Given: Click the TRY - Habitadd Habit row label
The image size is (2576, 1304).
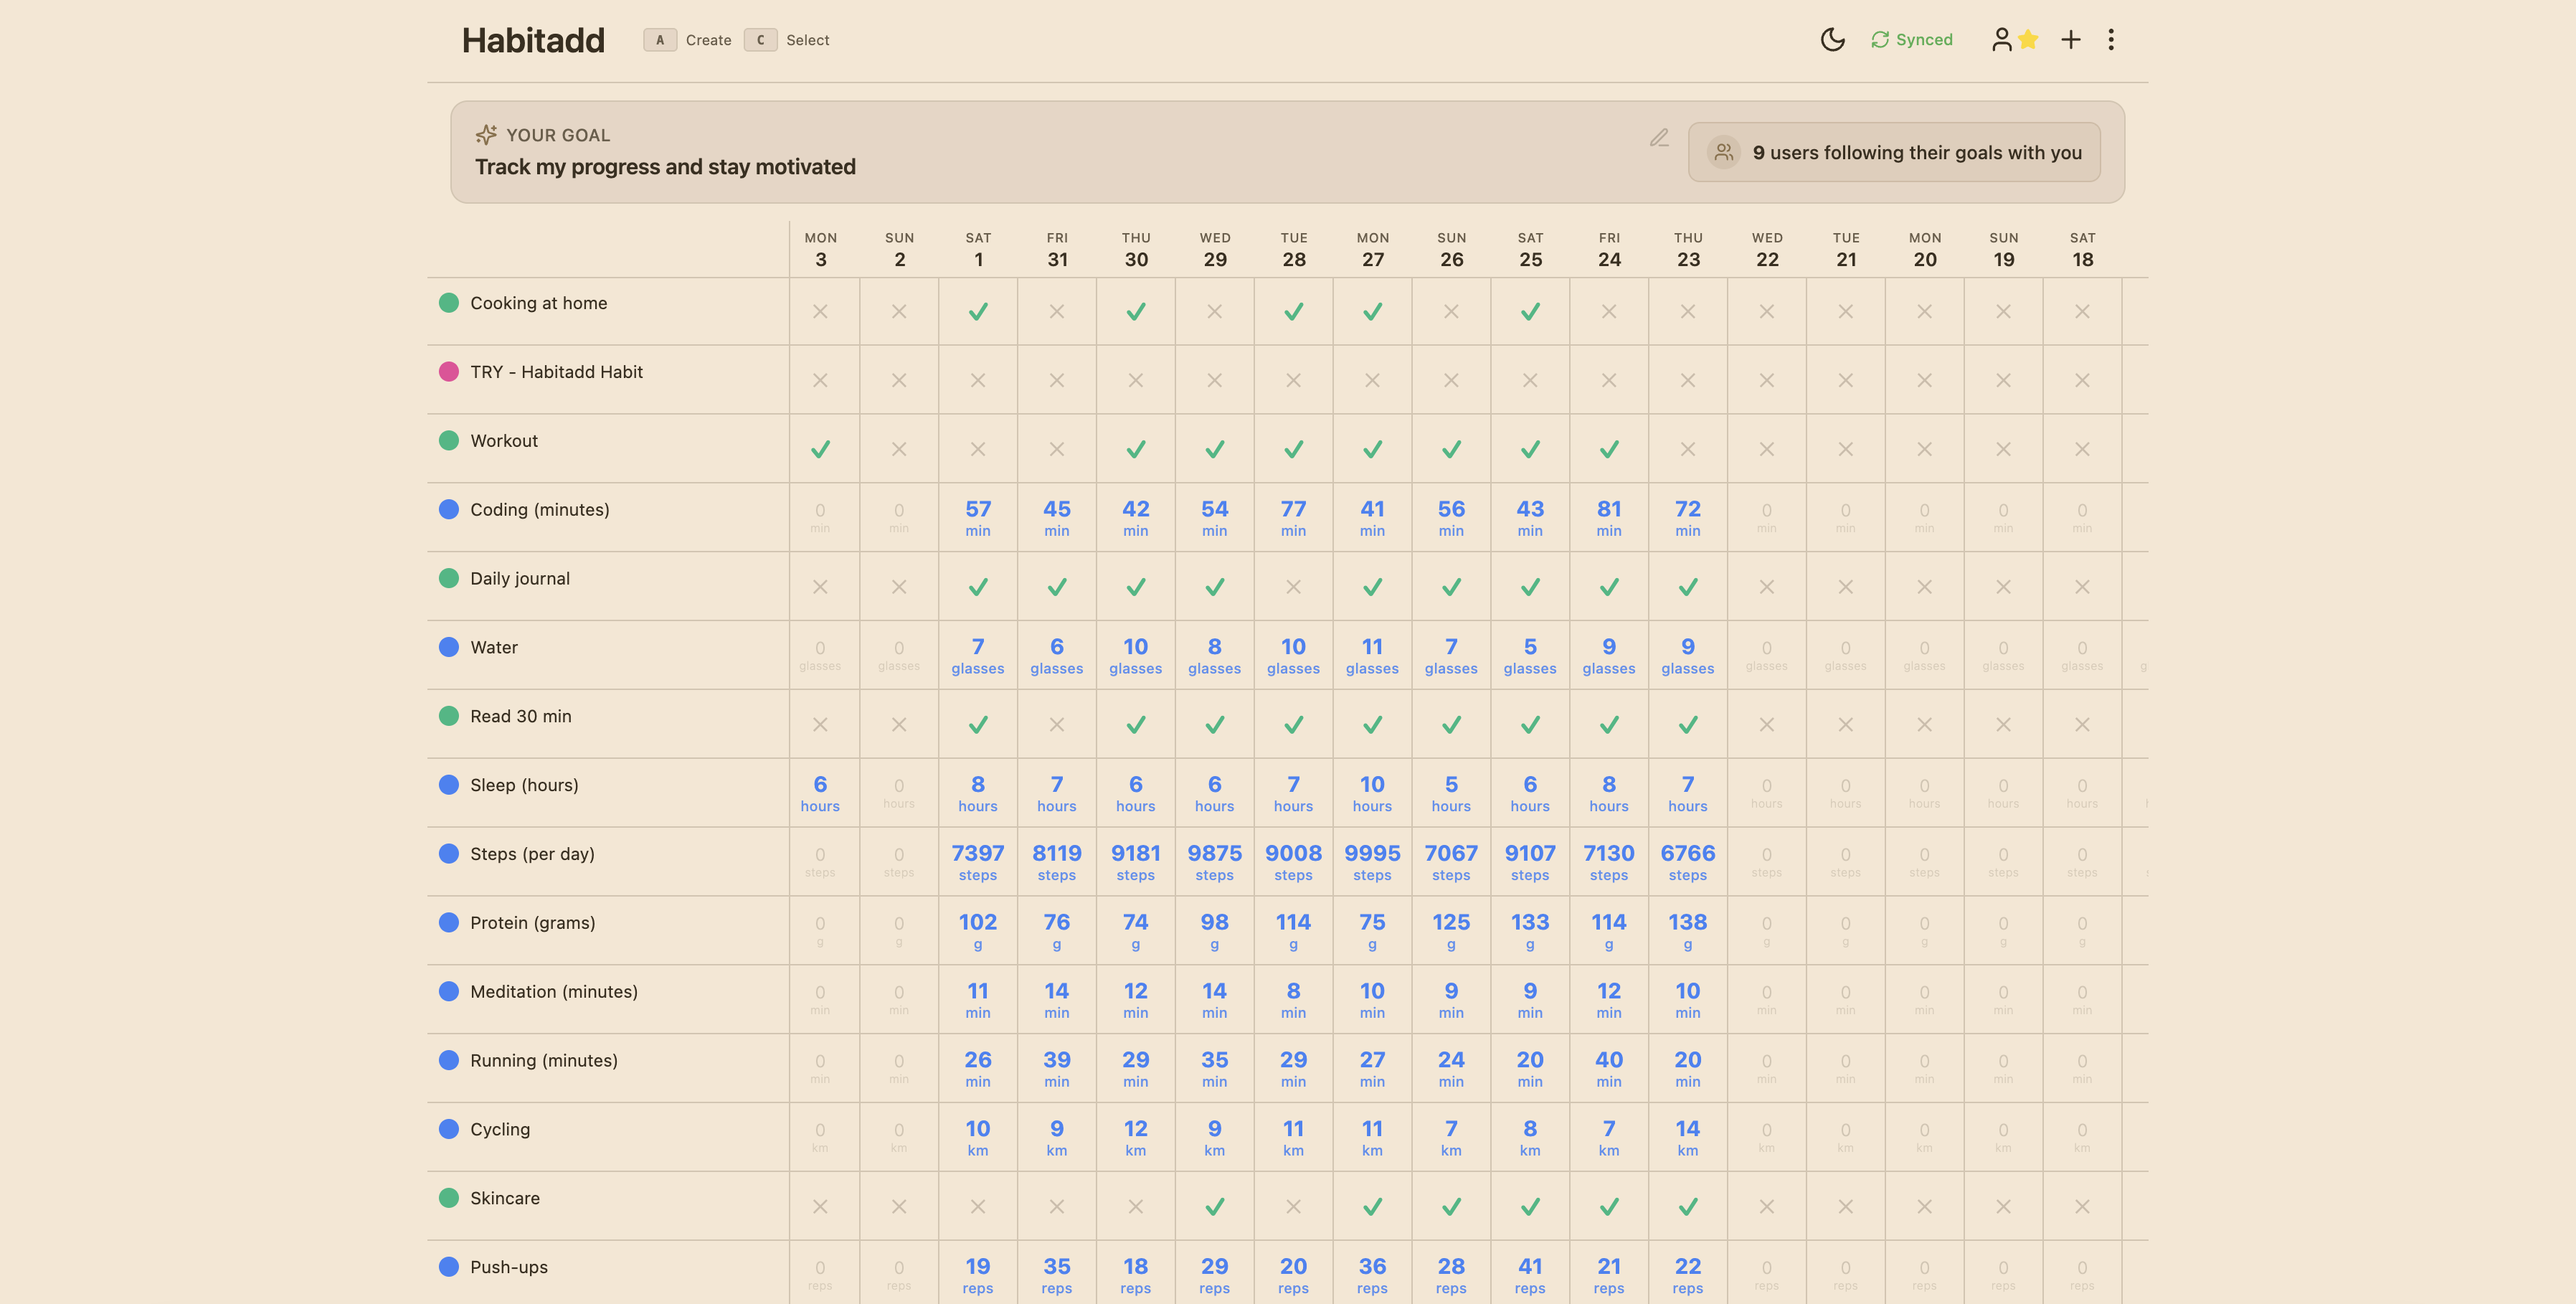Looking at the screenshot, I should pyautogui.click(x=557, y=371).
